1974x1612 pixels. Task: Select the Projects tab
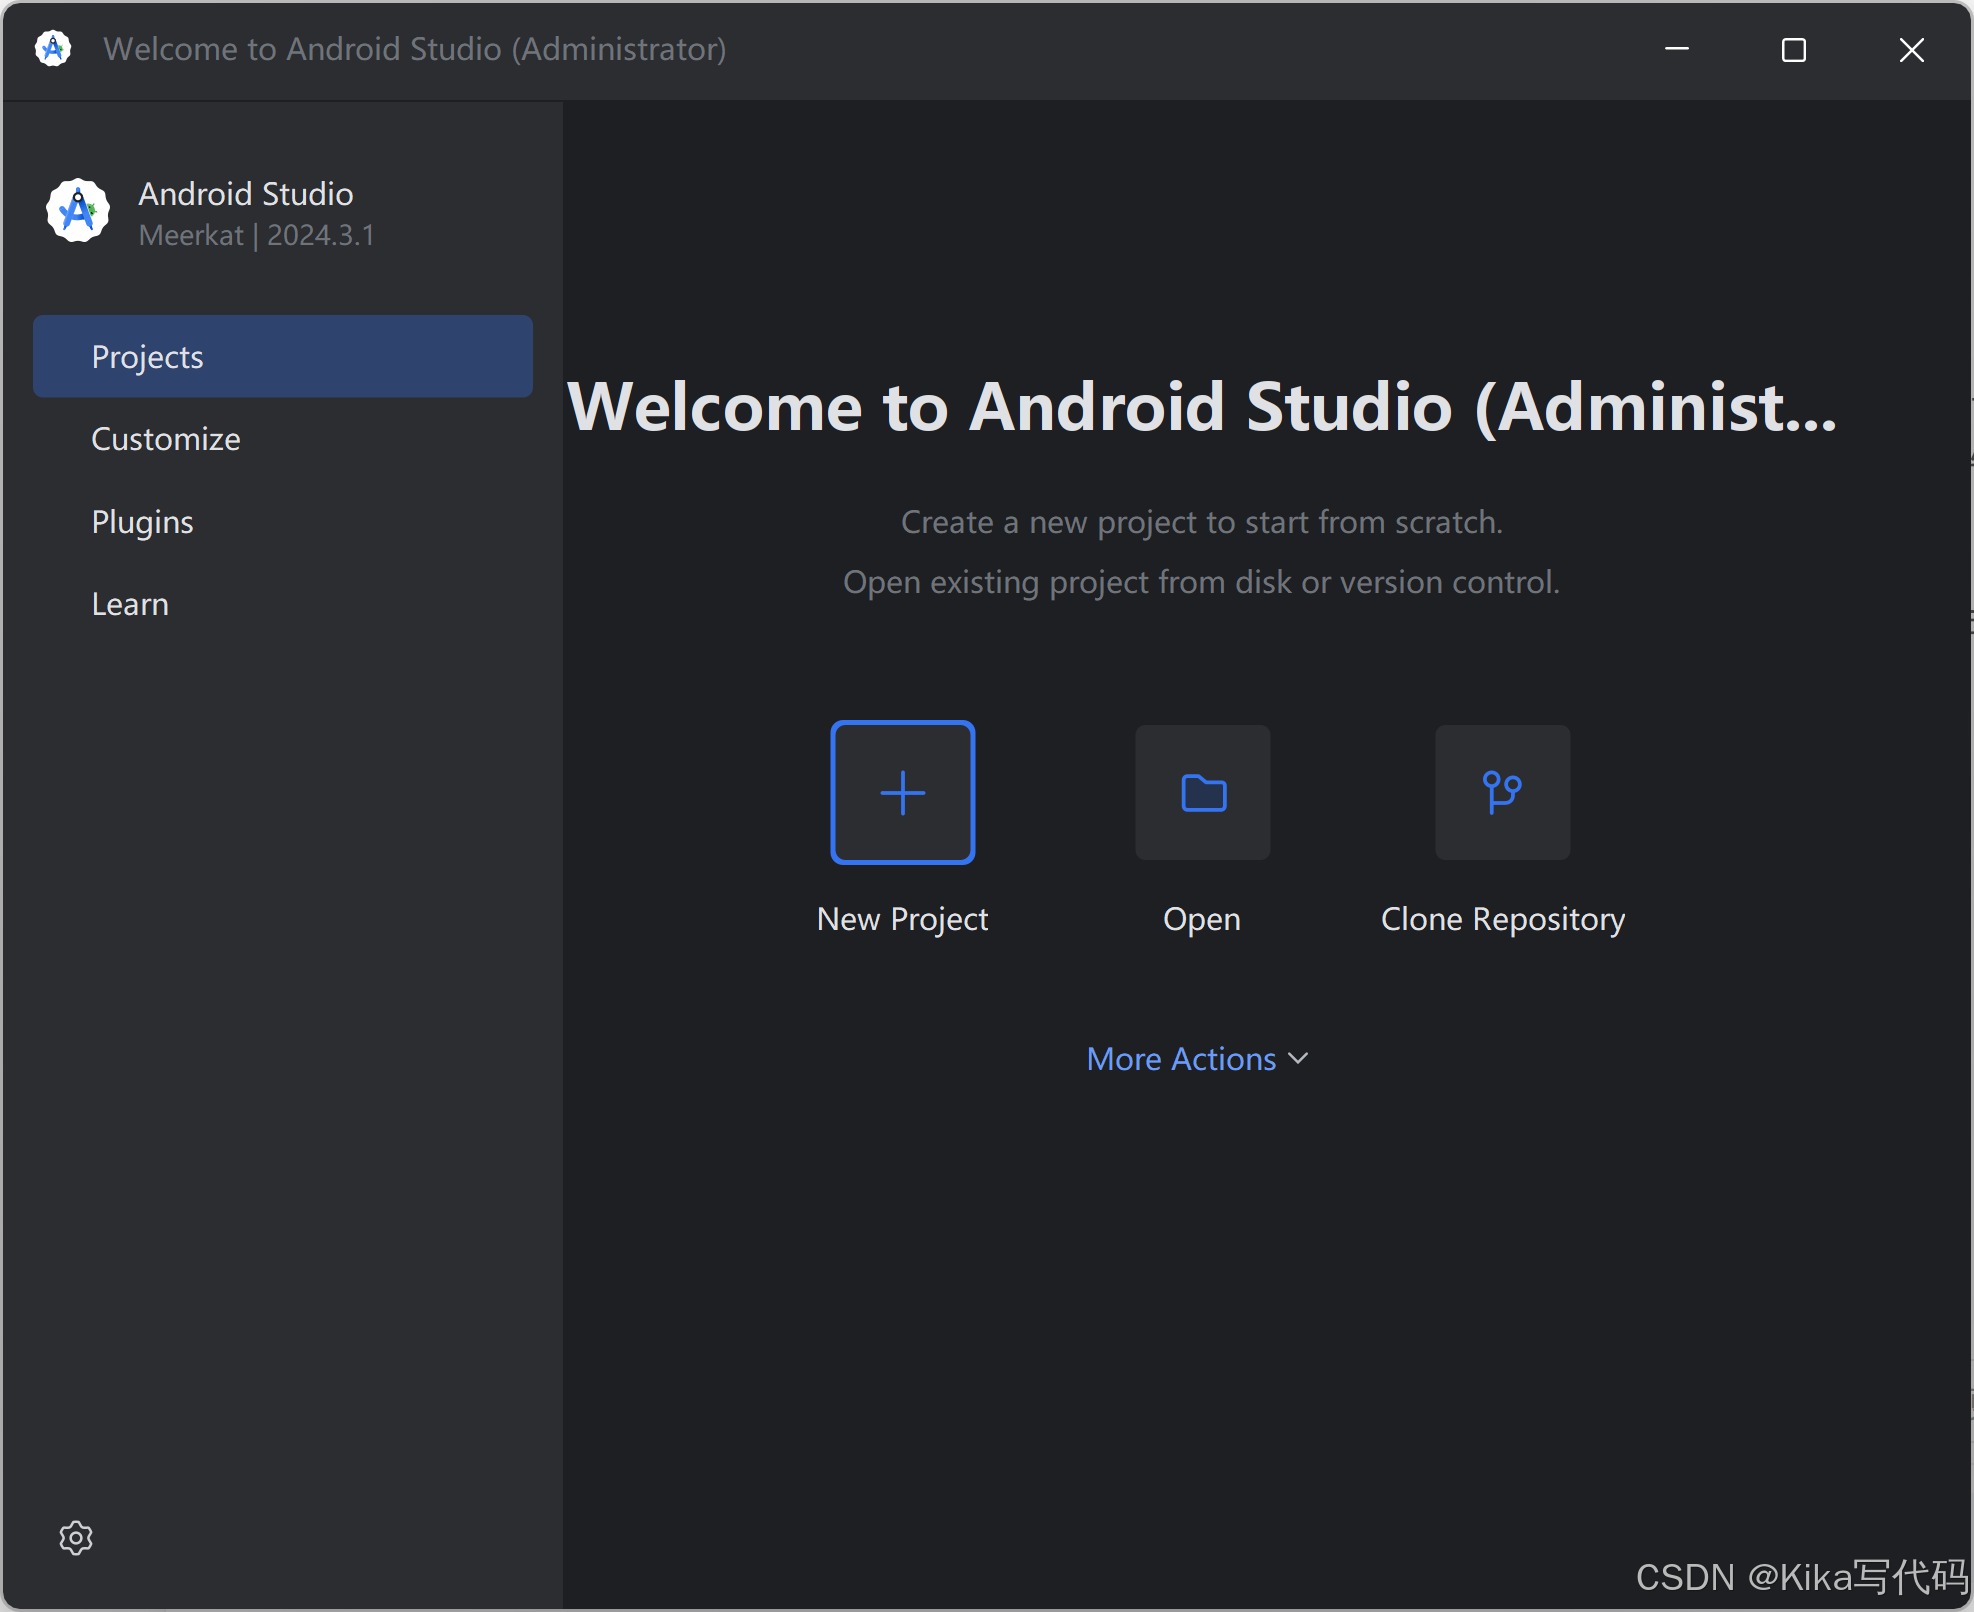[x=283, y=357]
